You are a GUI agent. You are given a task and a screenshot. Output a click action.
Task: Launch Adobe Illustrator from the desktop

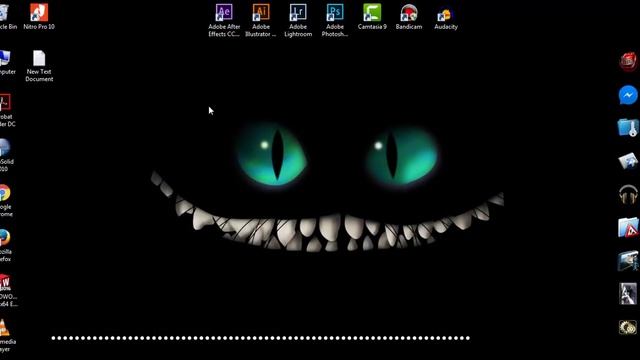pos(261,20)
